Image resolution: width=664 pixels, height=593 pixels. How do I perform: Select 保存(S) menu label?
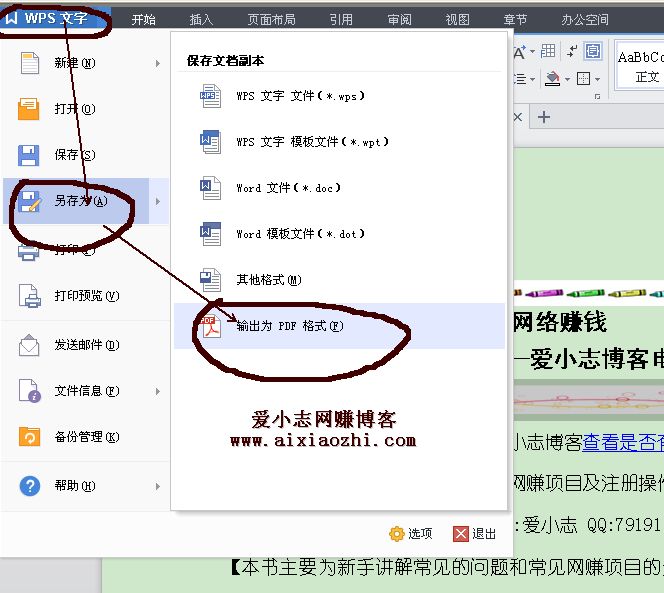tap(75, 155)
